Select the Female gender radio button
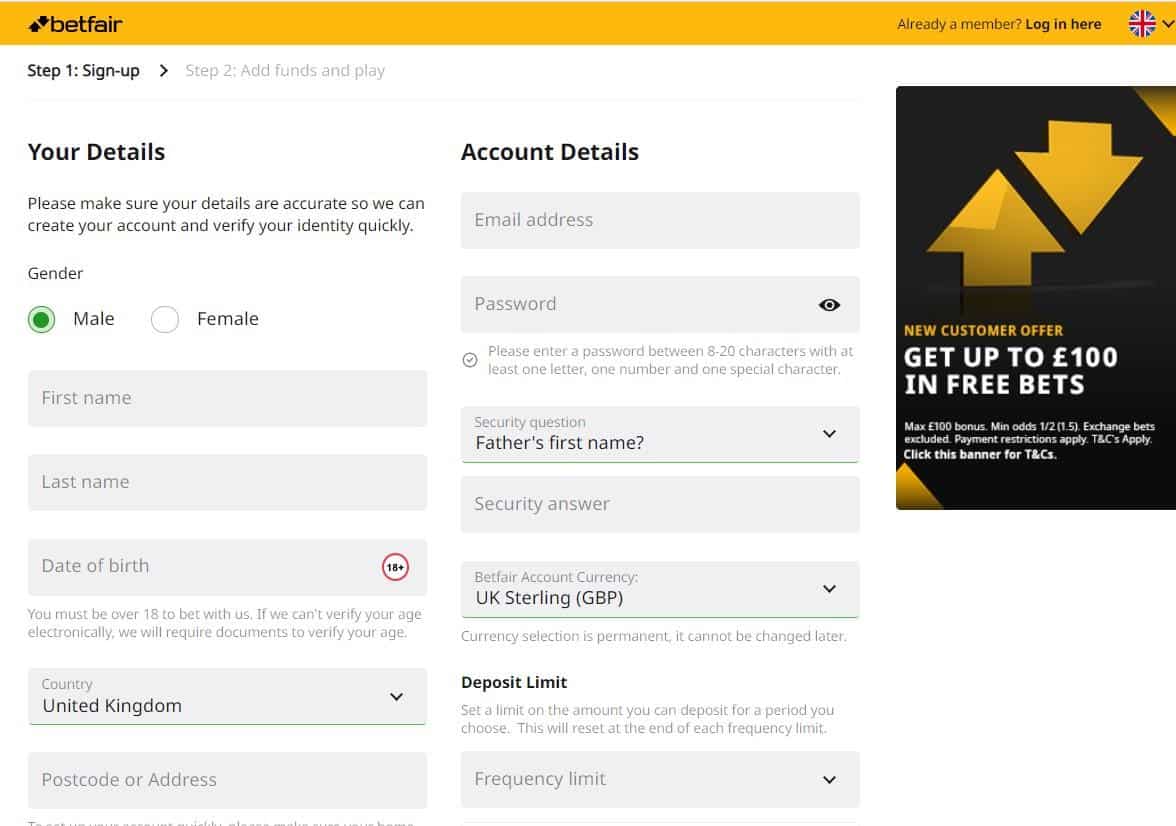 (x=164, y=320)
